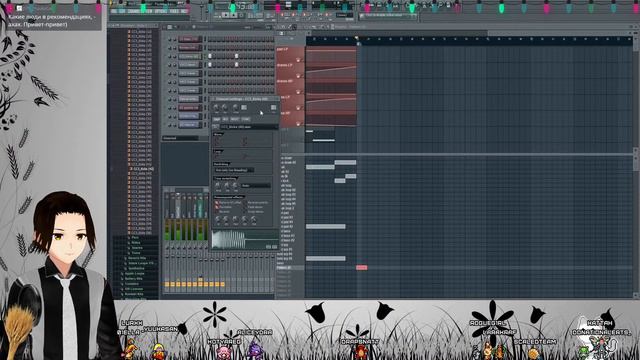
Task: Click the mini mixer level meters above the faders
Action: 186,229
